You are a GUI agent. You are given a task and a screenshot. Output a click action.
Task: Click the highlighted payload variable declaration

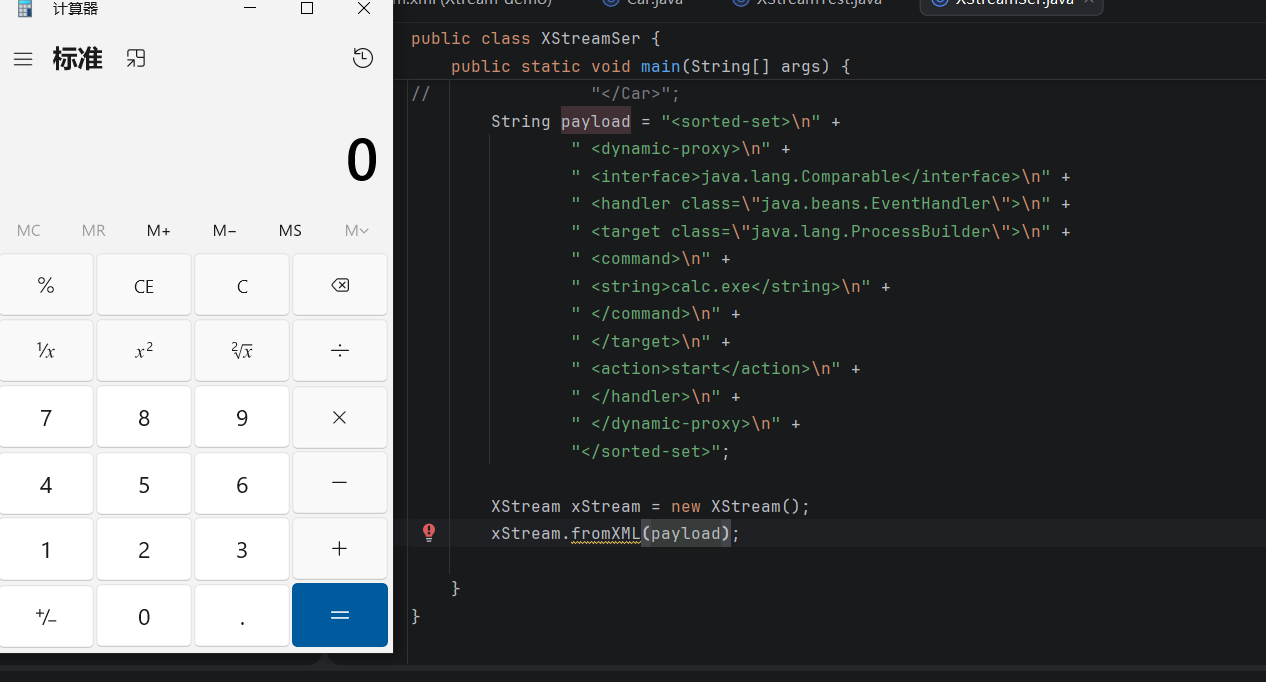596,121
